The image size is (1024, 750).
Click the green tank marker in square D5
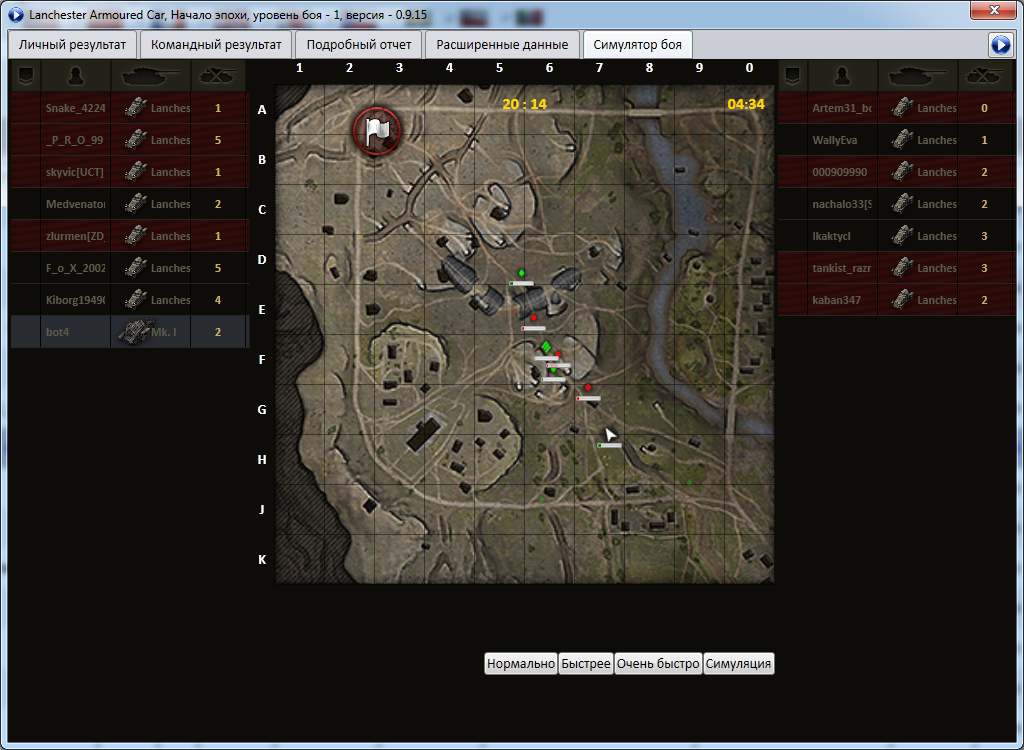tap(521, 272)
